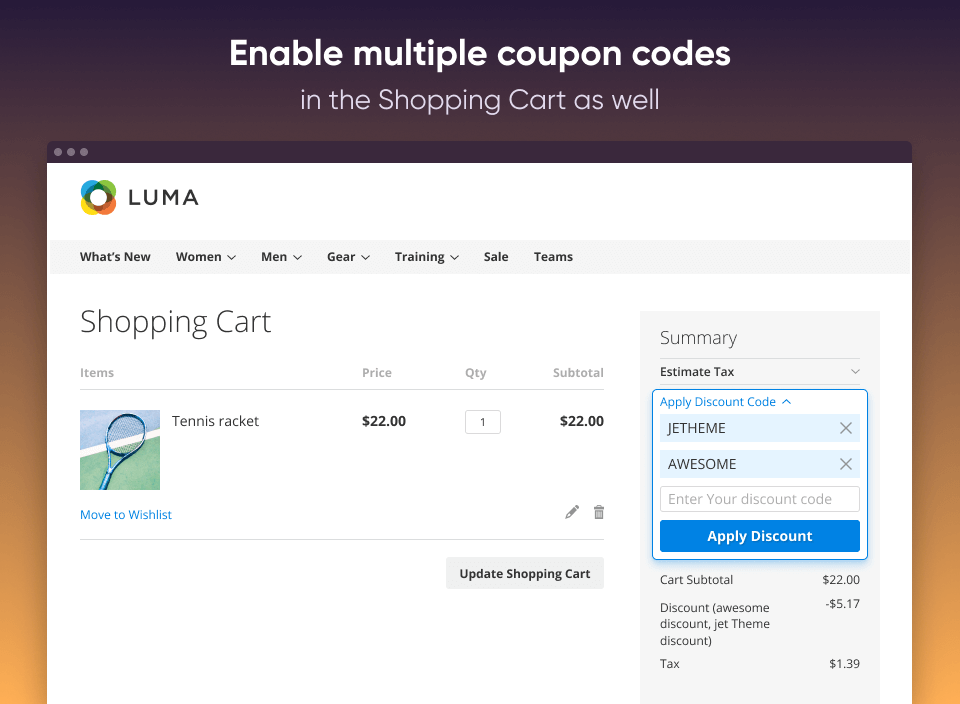The height and width of the screenshot is (704, 960).
Task: Go to the What's New section
Action: click(114, 256)
